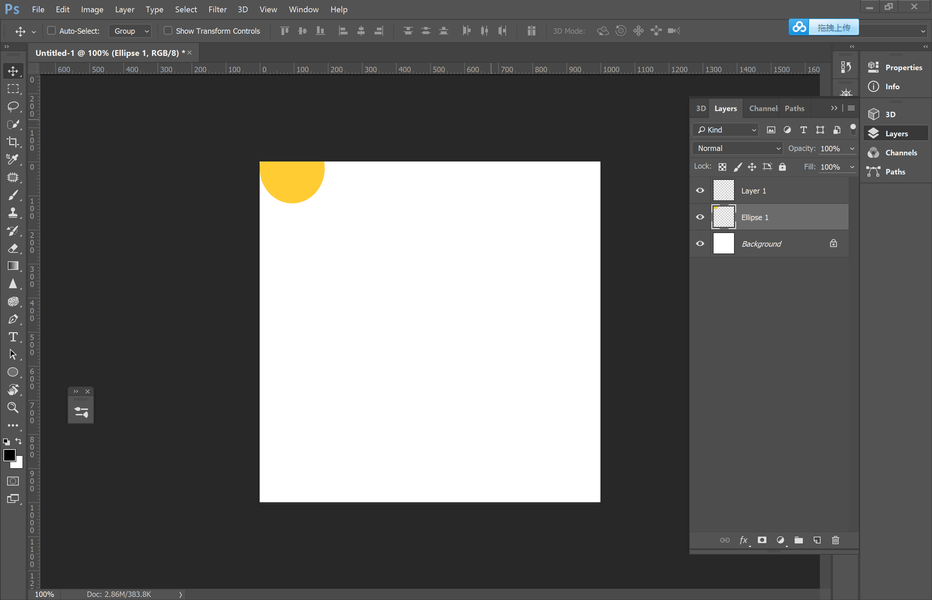Create new fill or adjustment layer
Viewport: 932px width, 600px height.
pos(780,540)
